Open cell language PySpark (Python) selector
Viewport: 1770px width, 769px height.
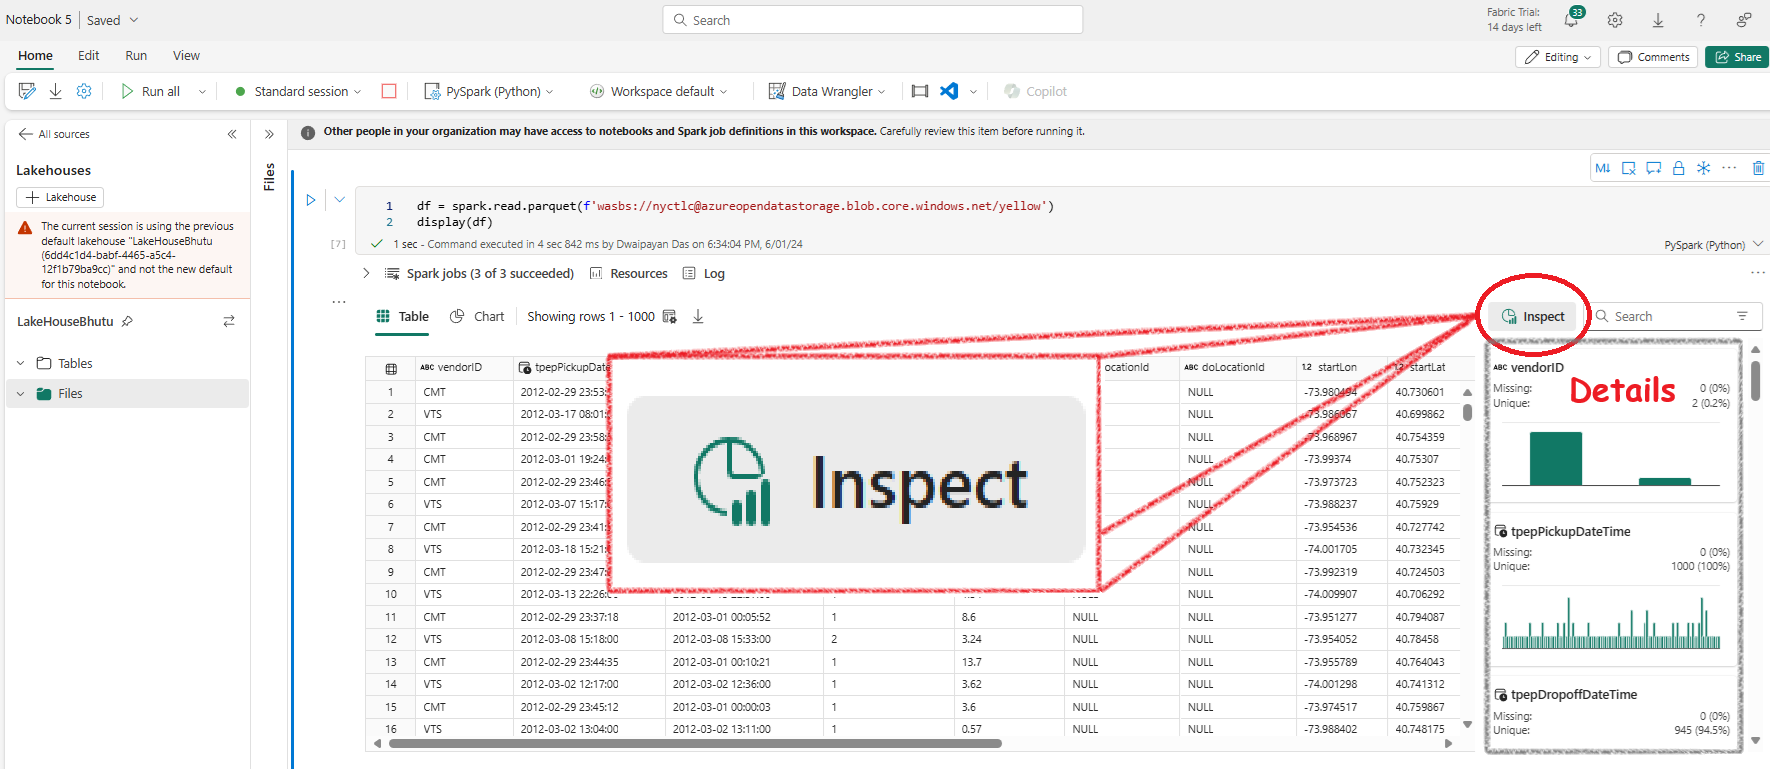click(1713, 245)
